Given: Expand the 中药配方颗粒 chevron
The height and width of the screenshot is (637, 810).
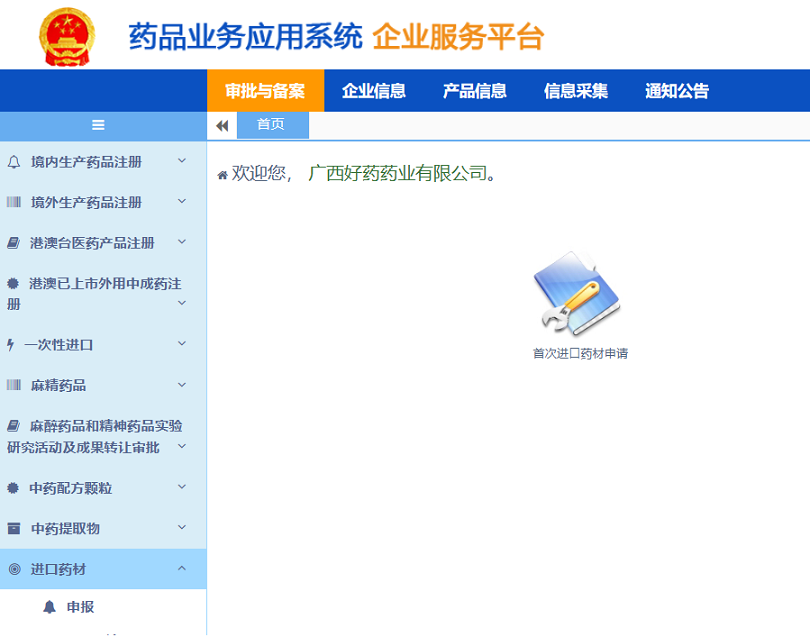Looking at the screenshot, I should click(182, 487).
